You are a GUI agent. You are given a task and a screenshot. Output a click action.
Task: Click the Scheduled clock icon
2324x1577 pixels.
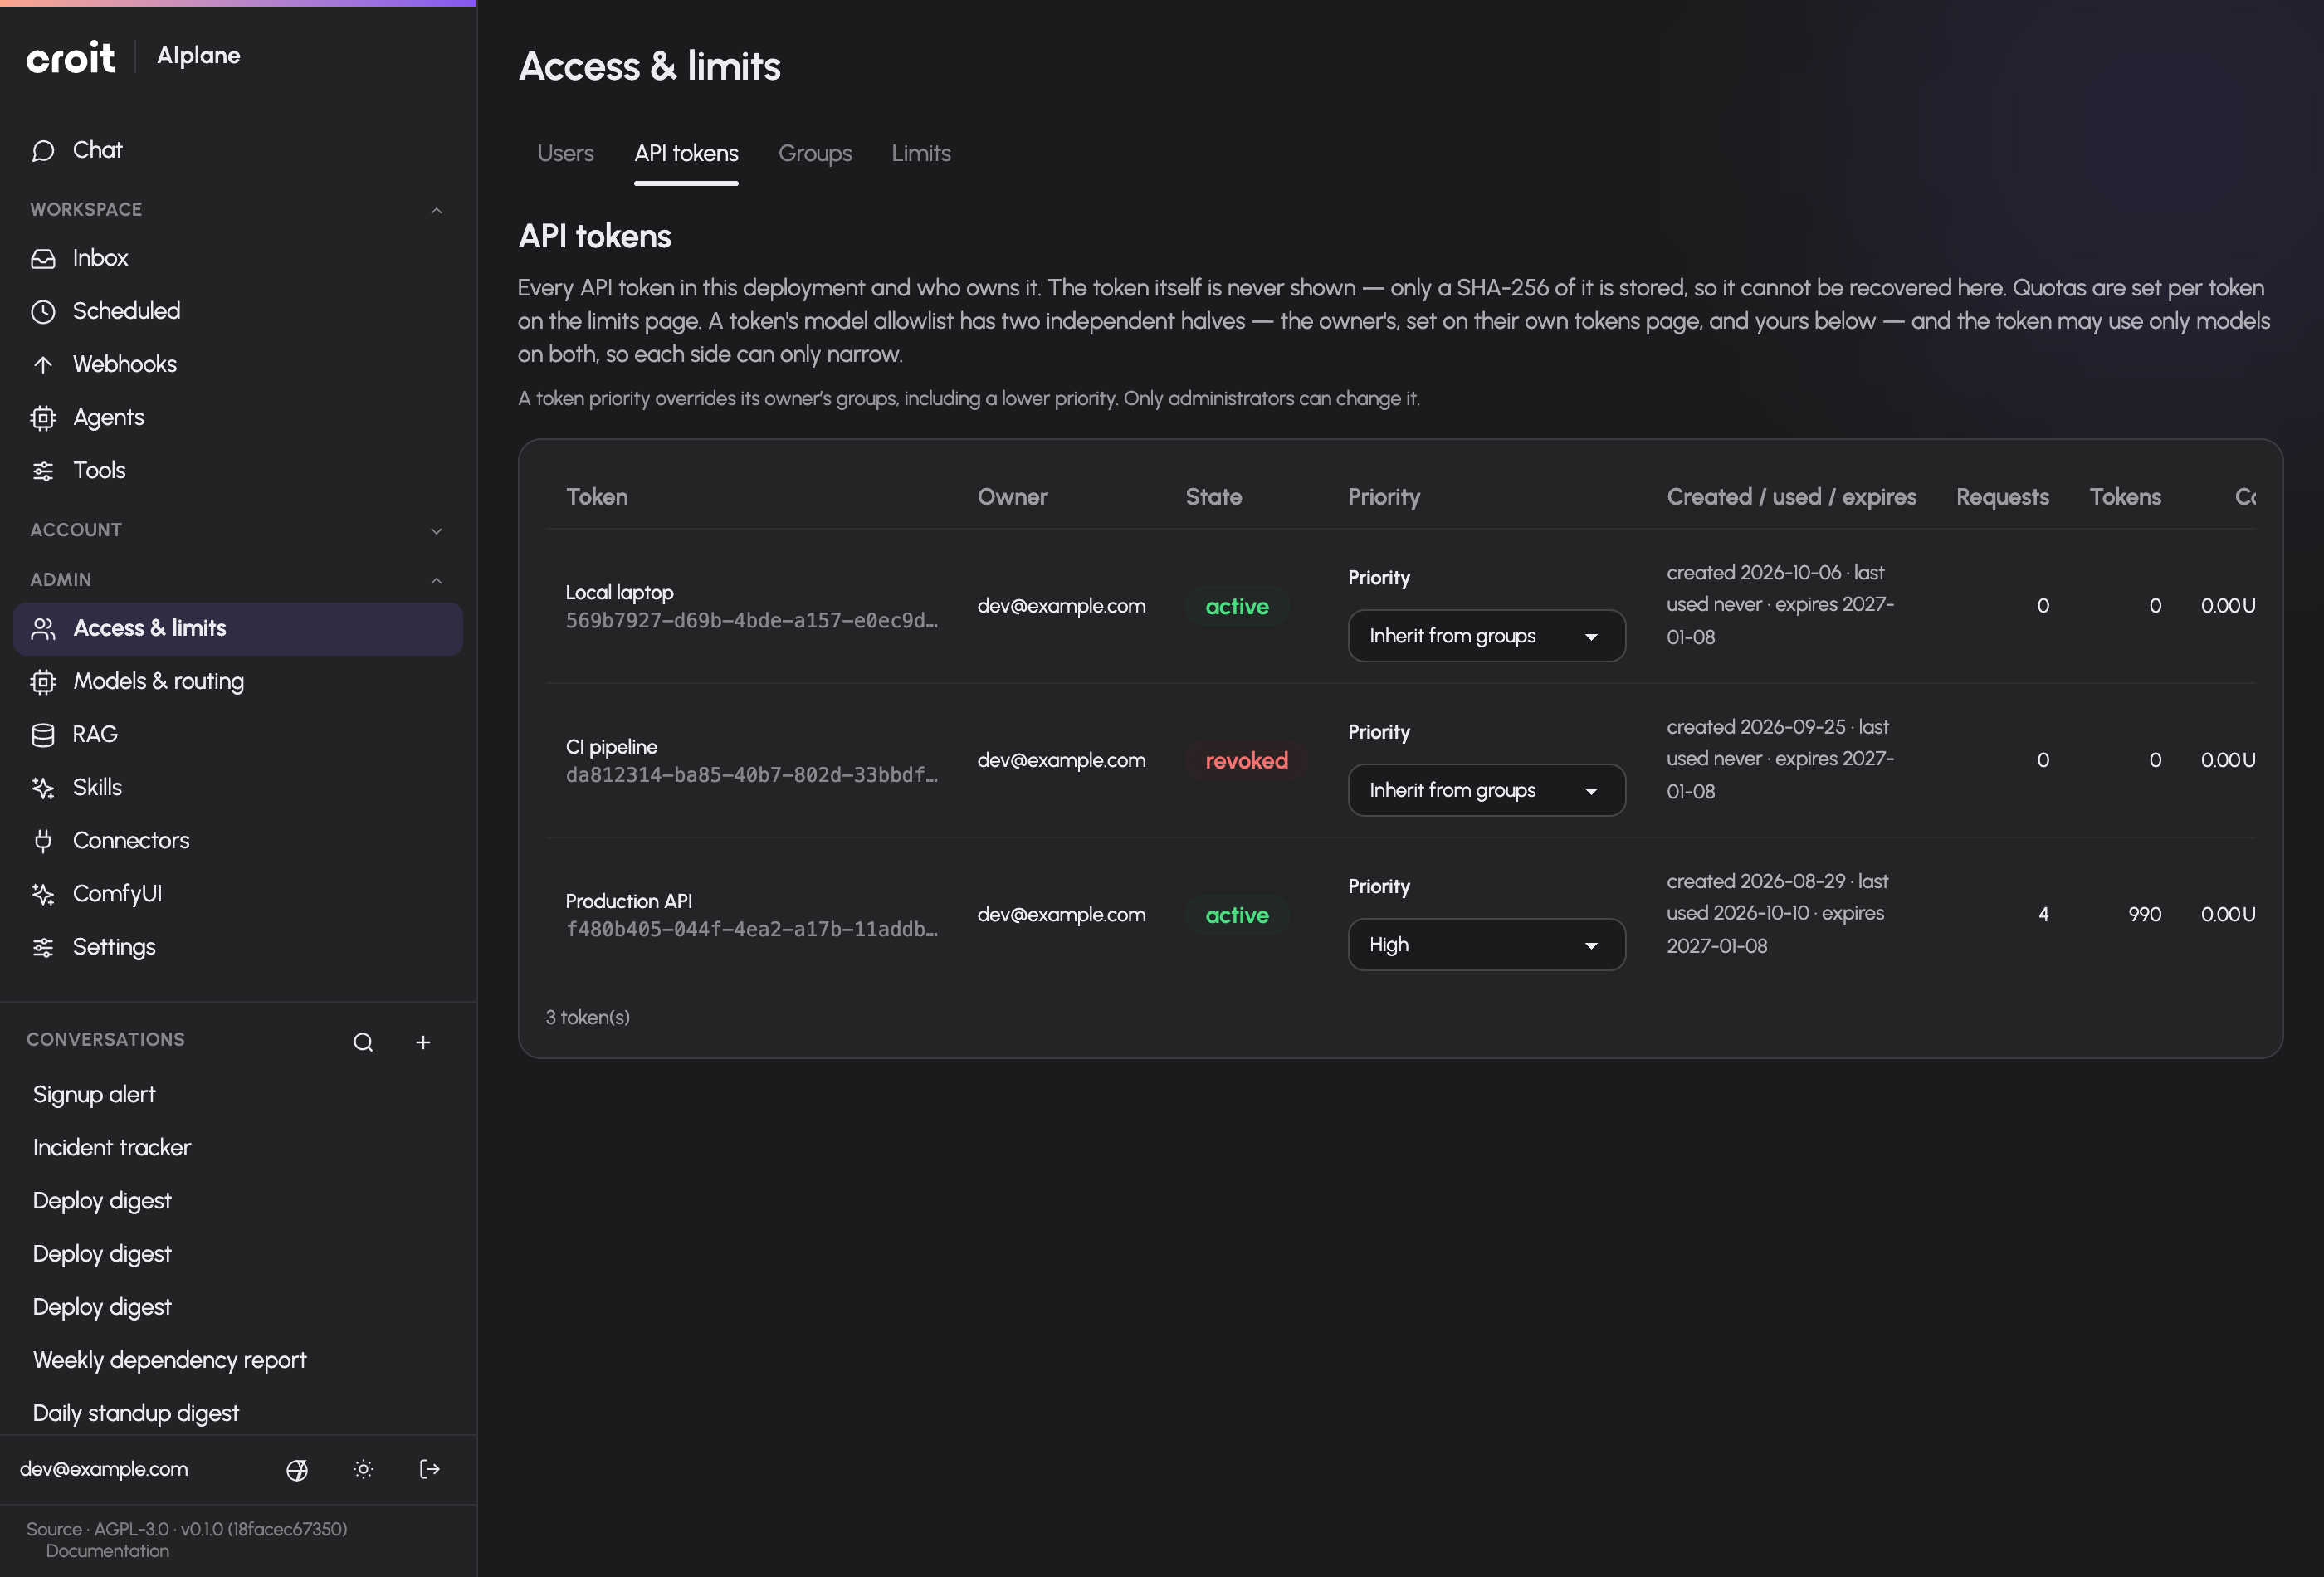43,311
